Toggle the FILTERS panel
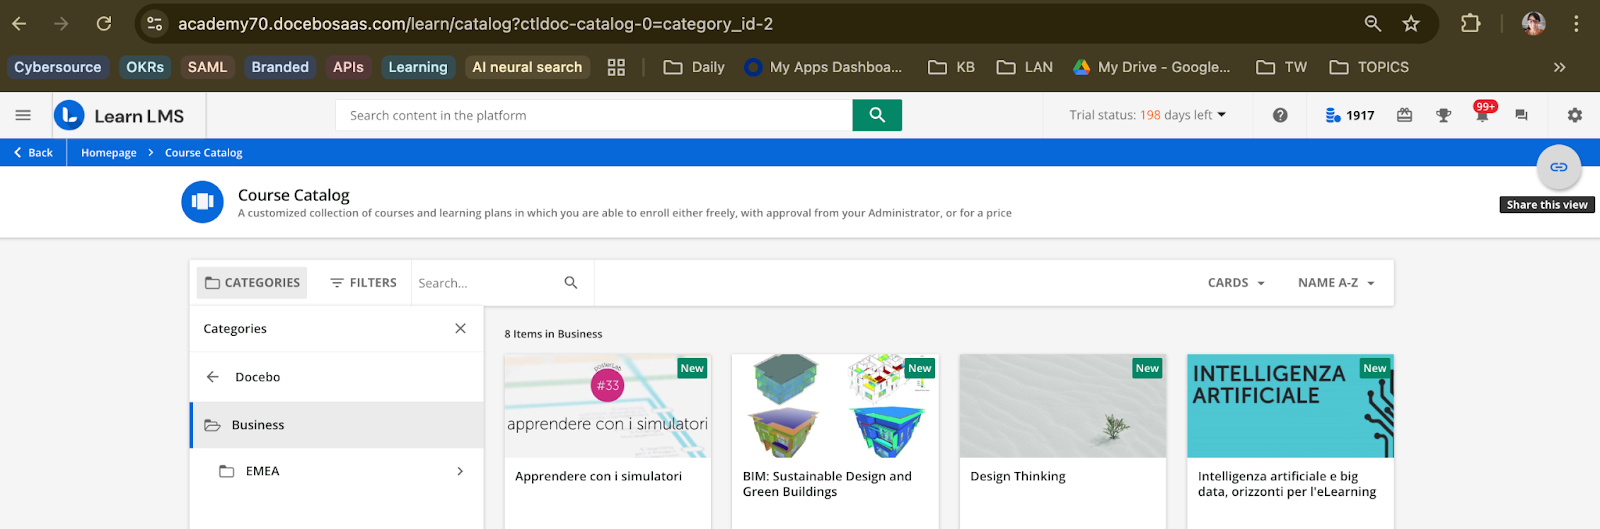This screenshot has width=1600, height=529. click(363, 283)
